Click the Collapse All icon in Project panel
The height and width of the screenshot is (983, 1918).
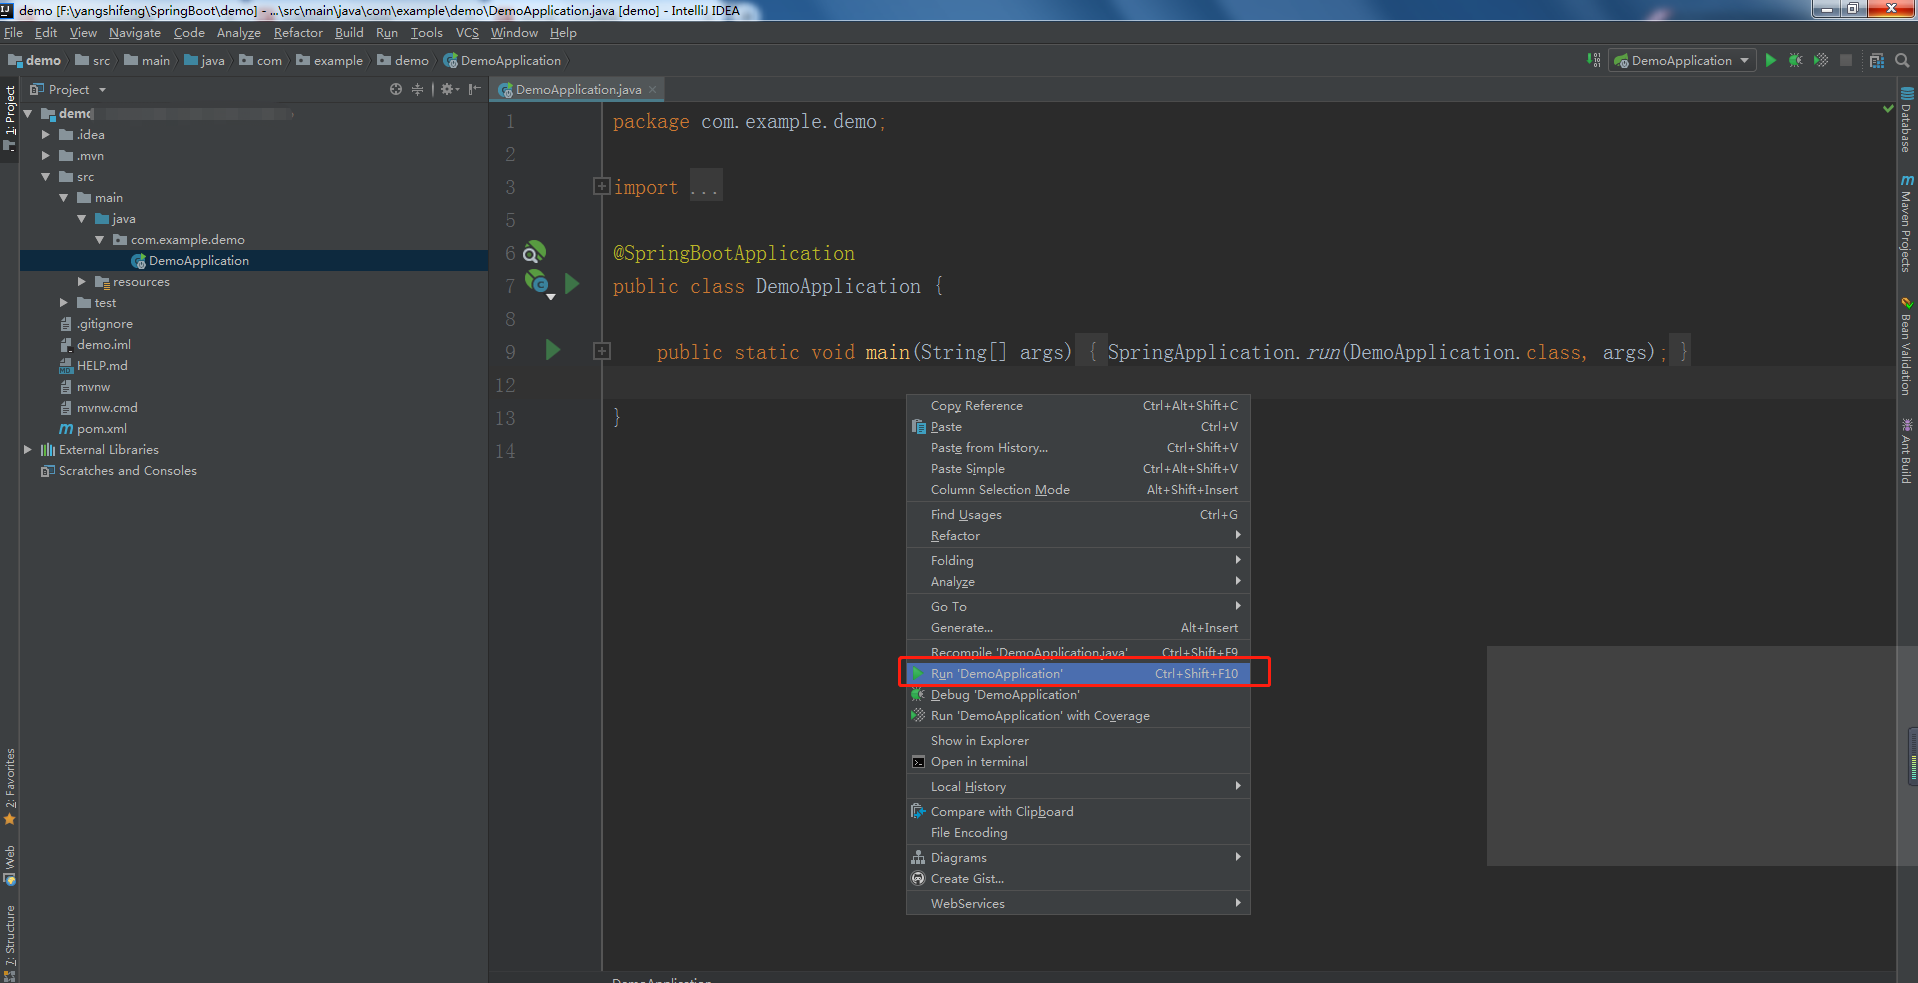pyautogui.click(x=418, y=89)
